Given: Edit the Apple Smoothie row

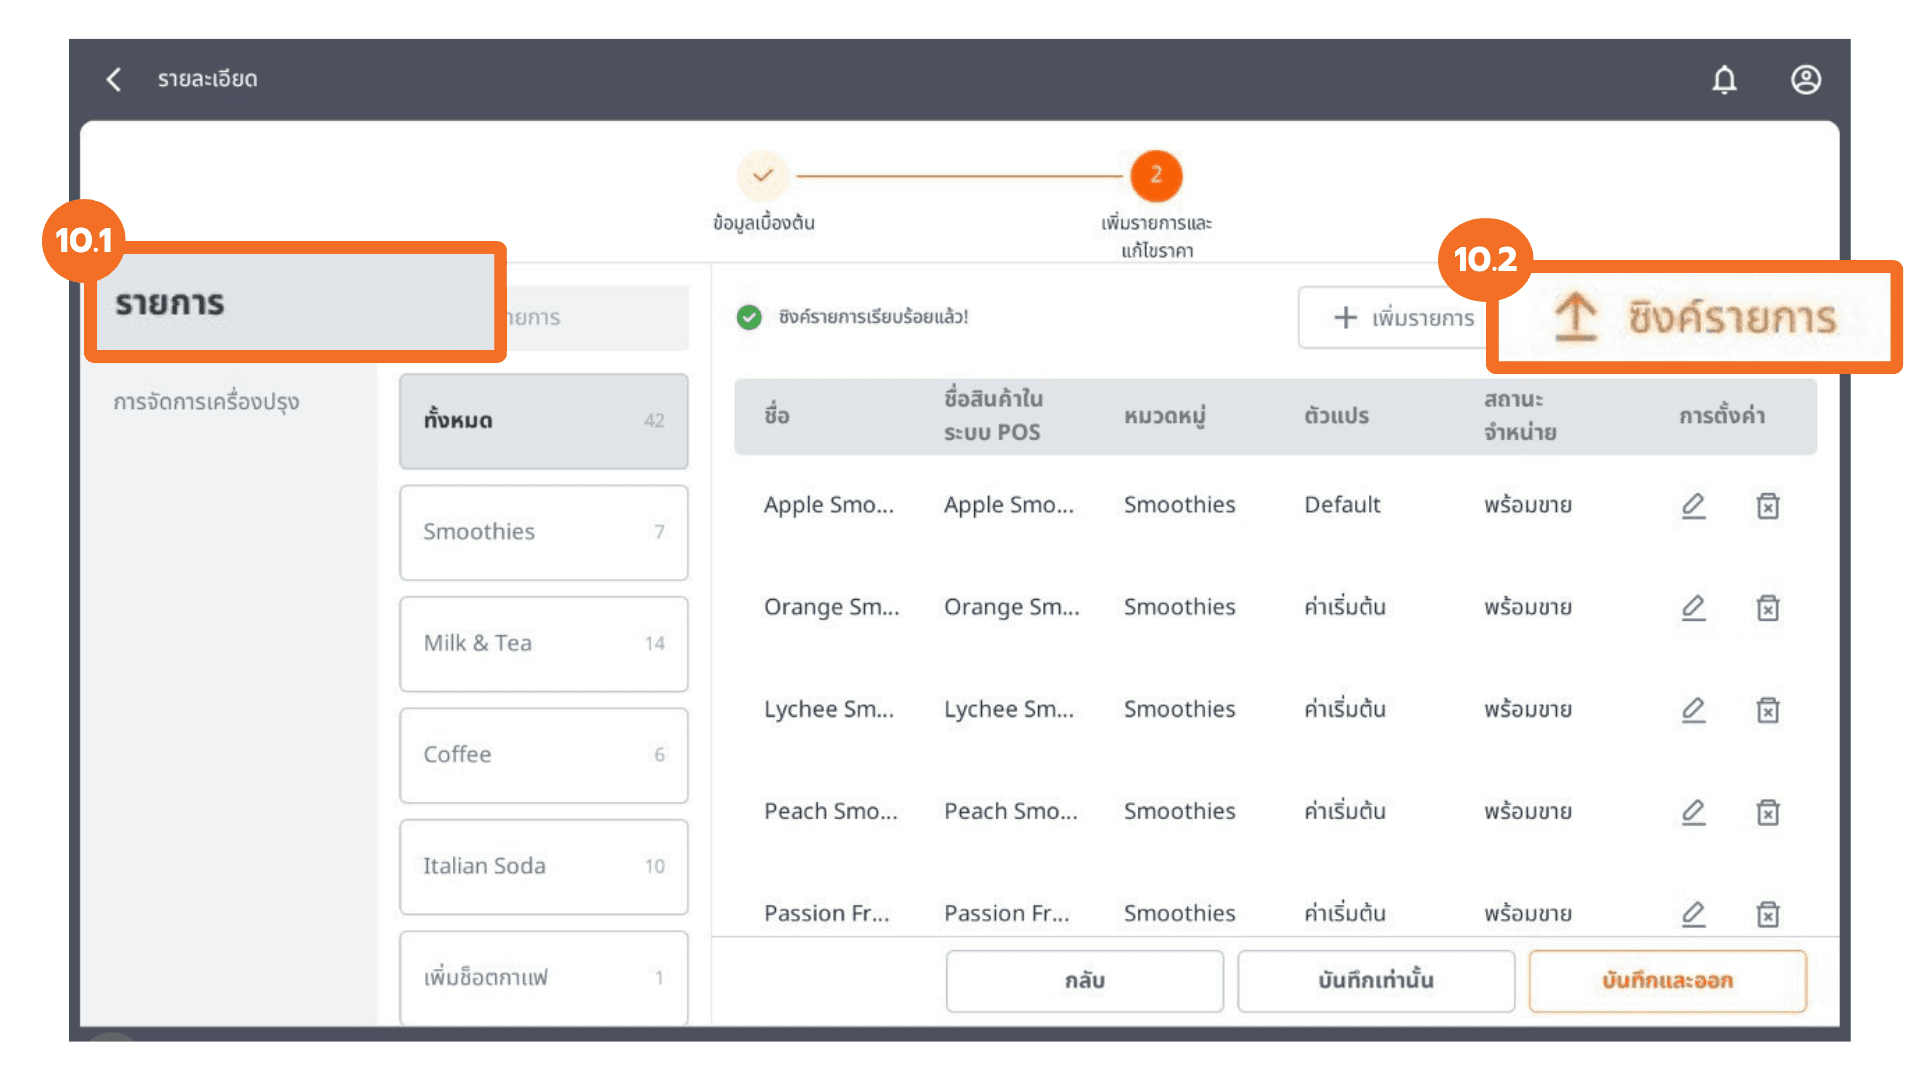Looking at the screenshot, I should pyautogui.click(x=1693, y=506).
